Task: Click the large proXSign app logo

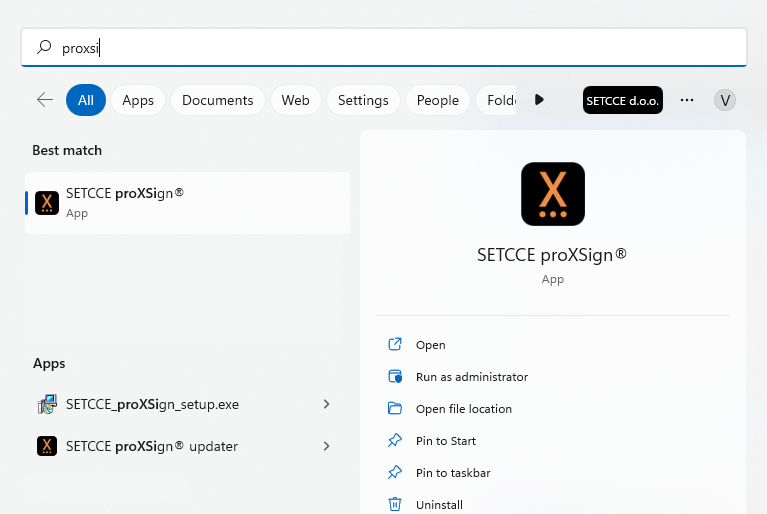Action: pos(553,194)
